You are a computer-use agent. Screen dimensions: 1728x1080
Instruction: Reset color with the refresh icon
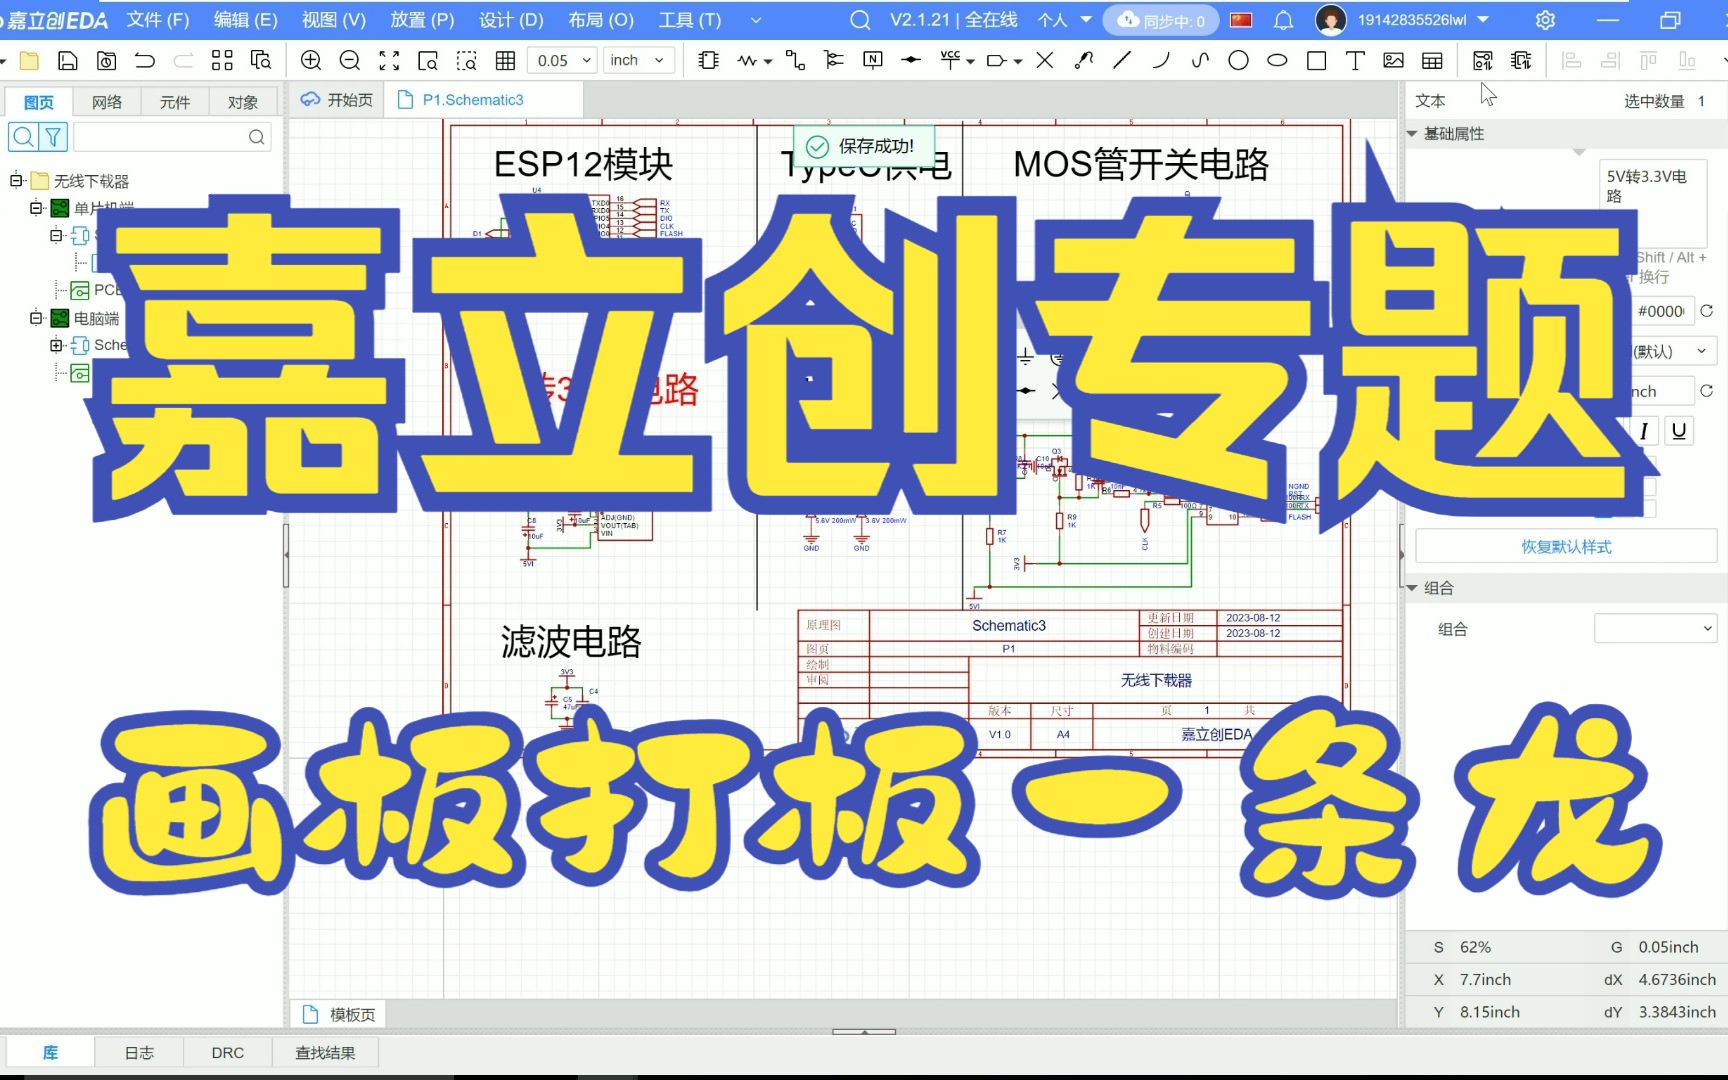pos(1707,311)
